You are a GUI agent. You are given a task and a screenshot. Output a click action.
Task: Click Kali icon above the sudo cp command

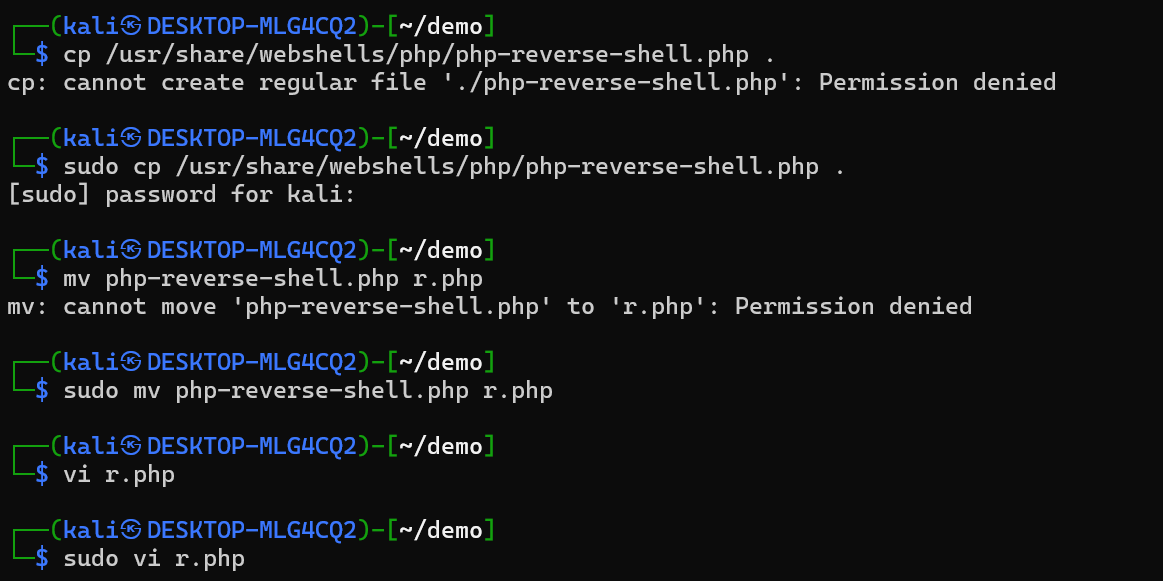(131, 137)
